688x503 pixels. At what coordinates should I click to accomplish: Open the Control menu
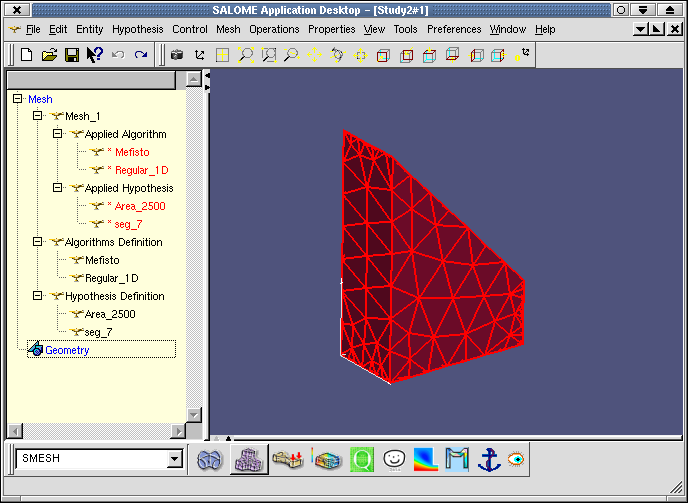[190, 29]
